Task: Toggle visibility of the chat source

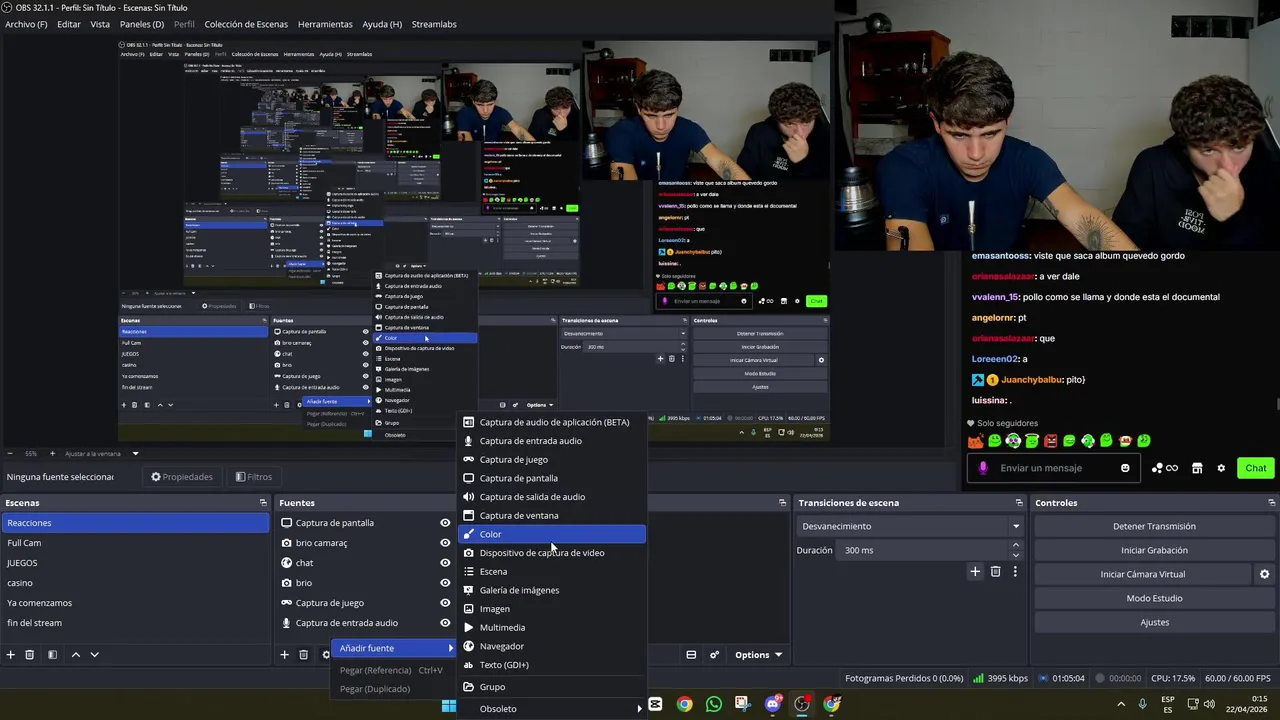Action: point(445,563)
